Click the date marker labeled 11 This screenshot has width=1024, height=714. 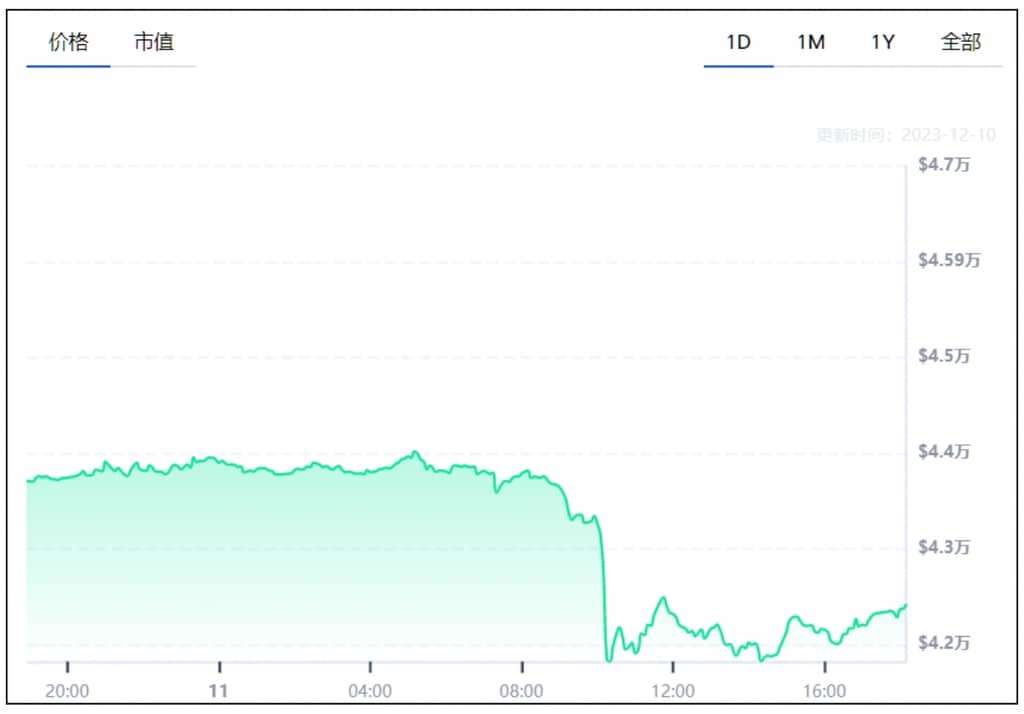[219, 691]
